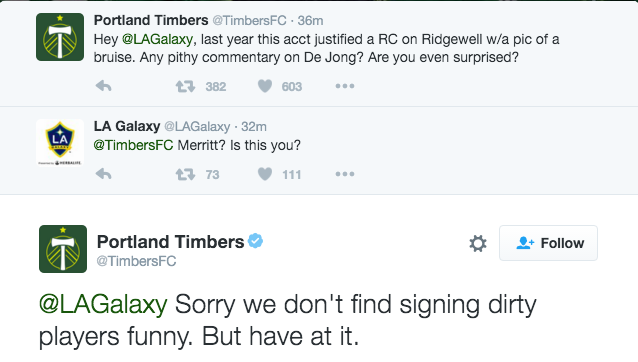
Task: Open more options on the first Timbers tweet
Action: pyautogui.click(x=345, y=86)
